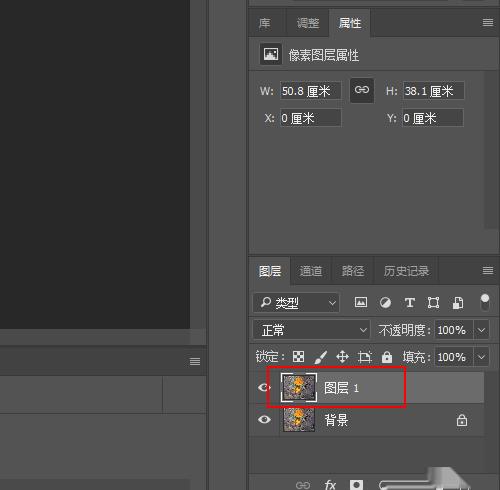
Task: Hide the 背景 layer eye icon
Action: tap(264, 419)
